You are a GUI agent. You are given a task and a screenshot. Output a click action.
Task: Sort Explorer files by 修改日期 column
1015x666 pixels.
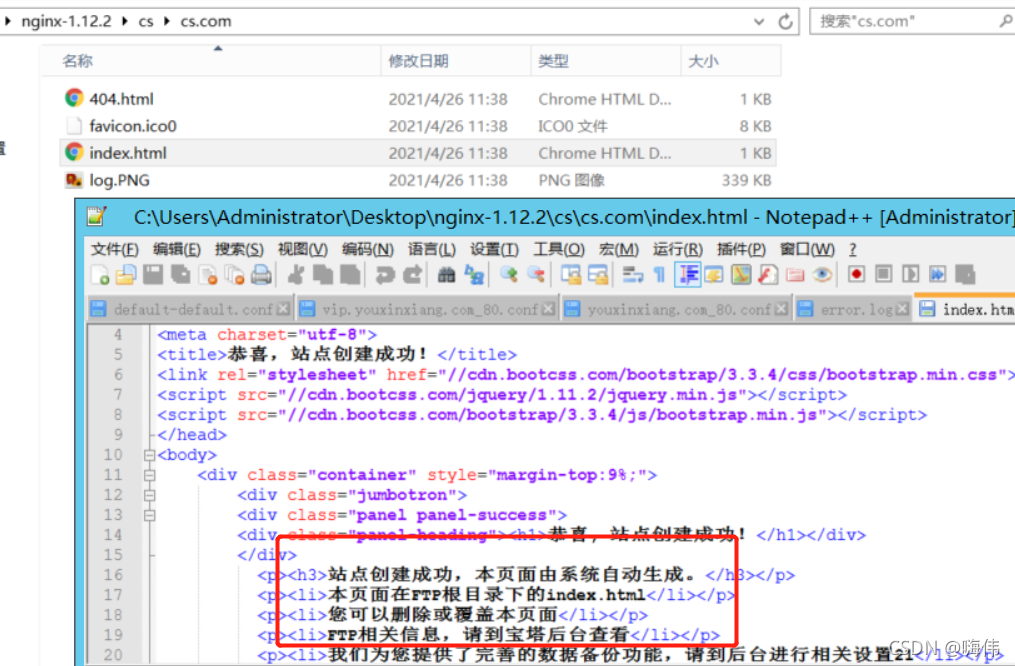pos(456,61)
